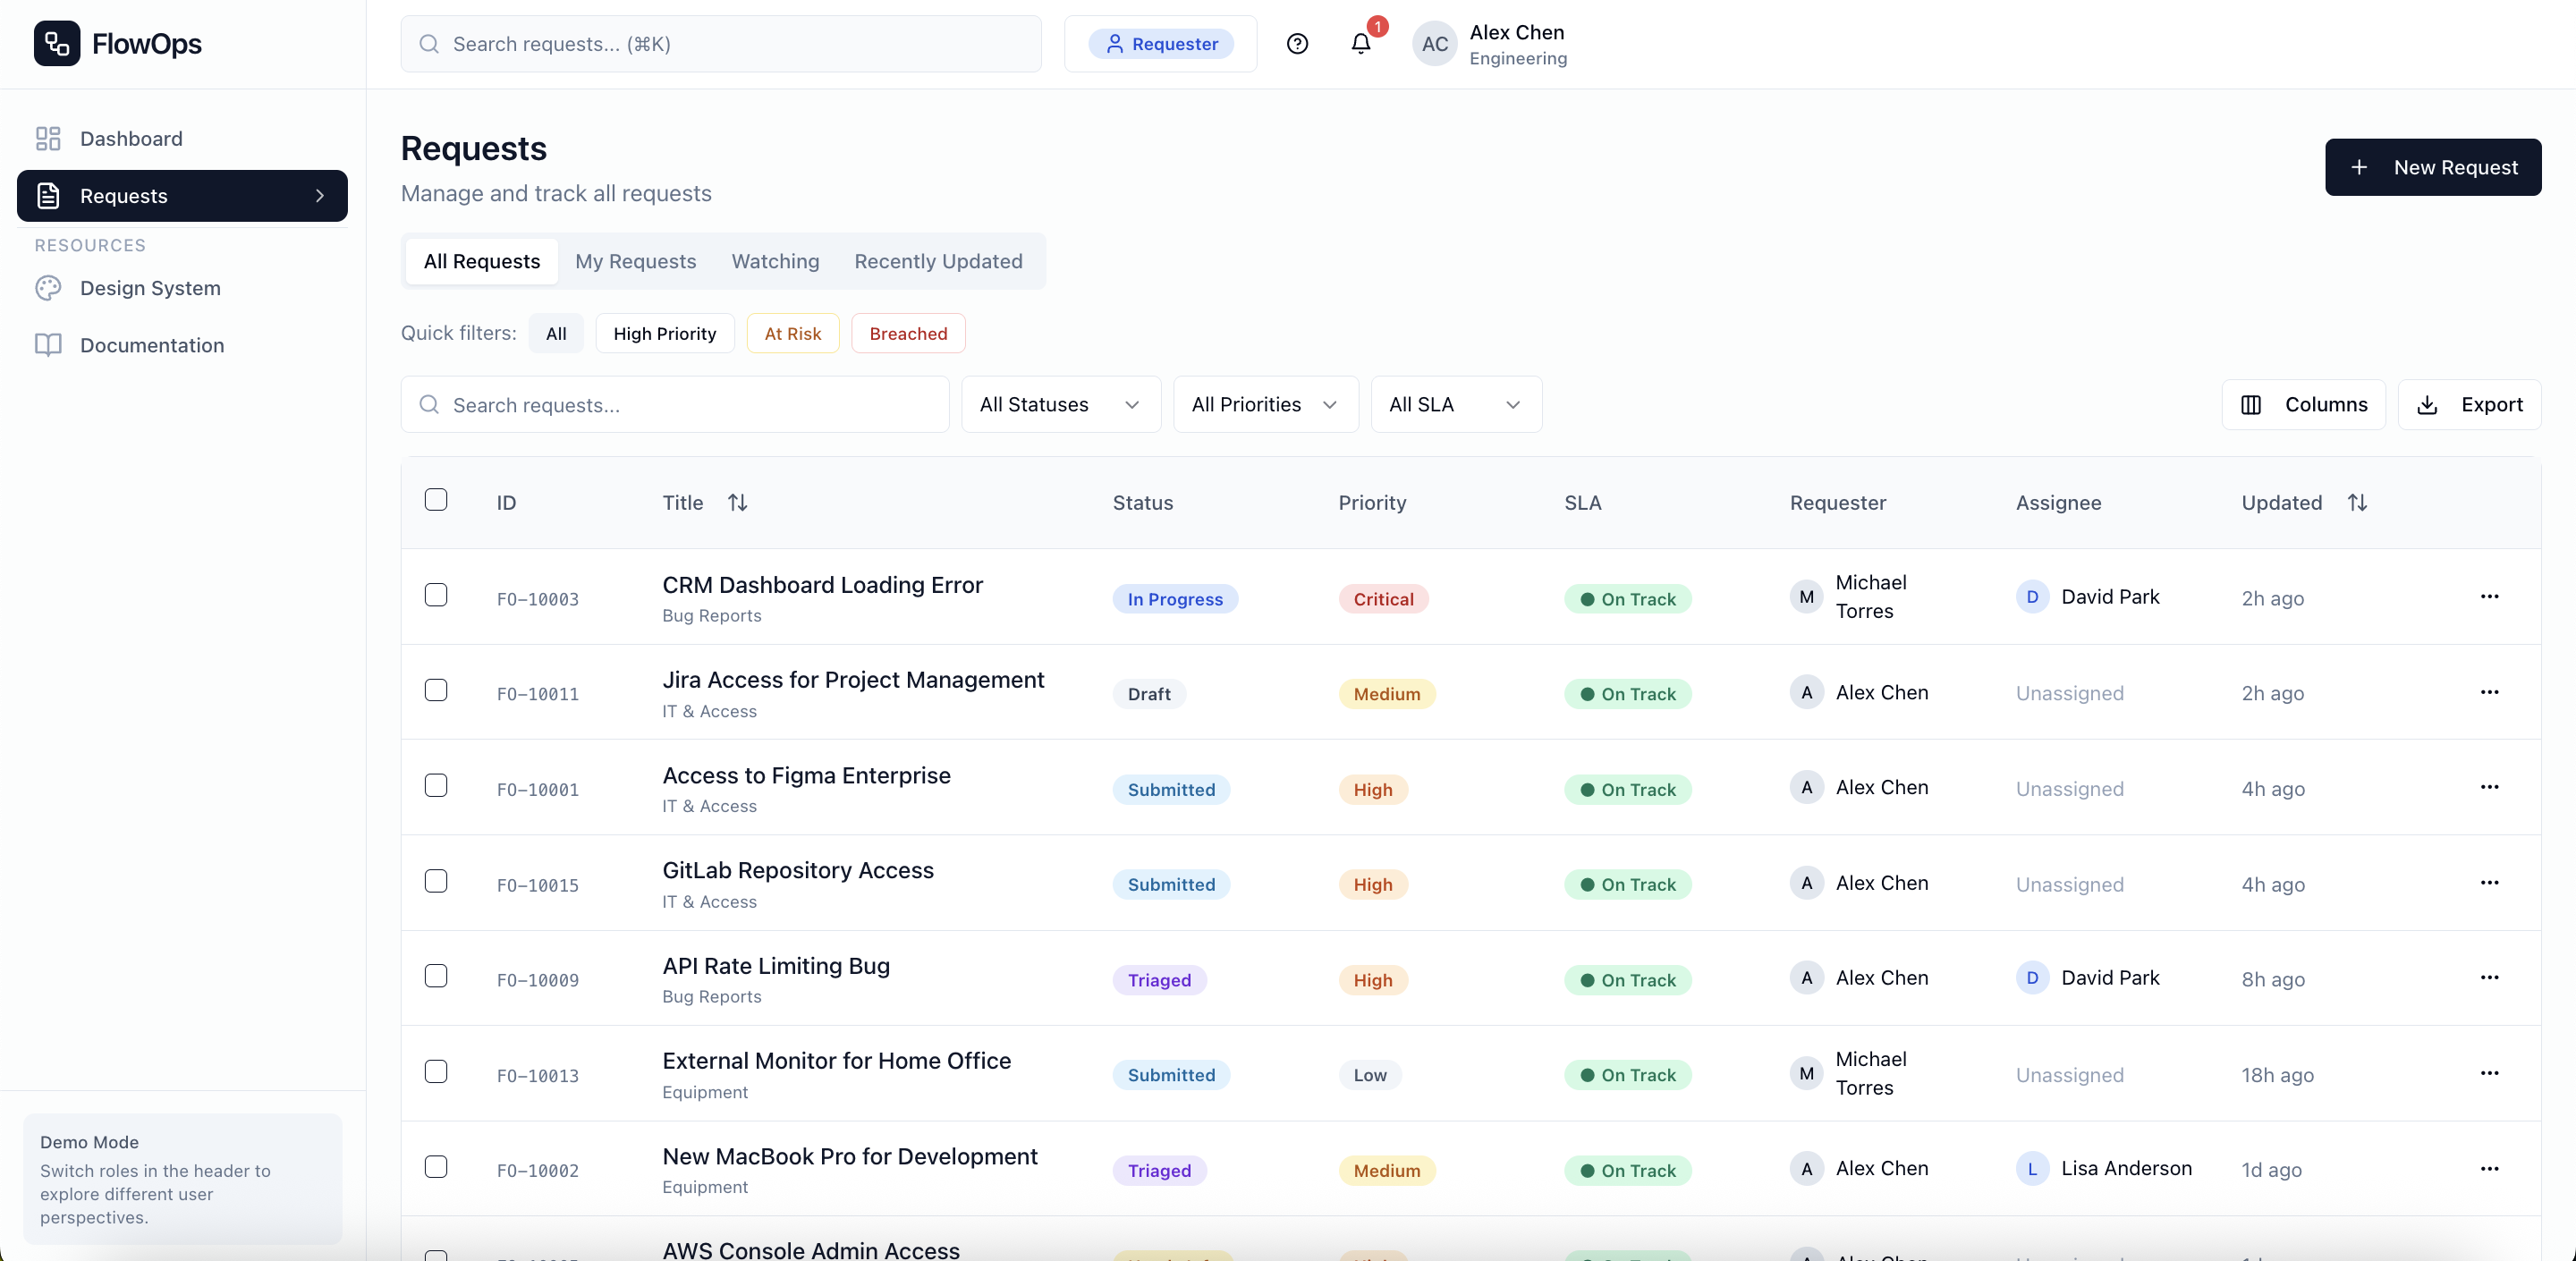The width and height of the screenshot is (2576, 1261).
Task: Select checkbox for FO-10011 row
Action: (x=436, y=691)
